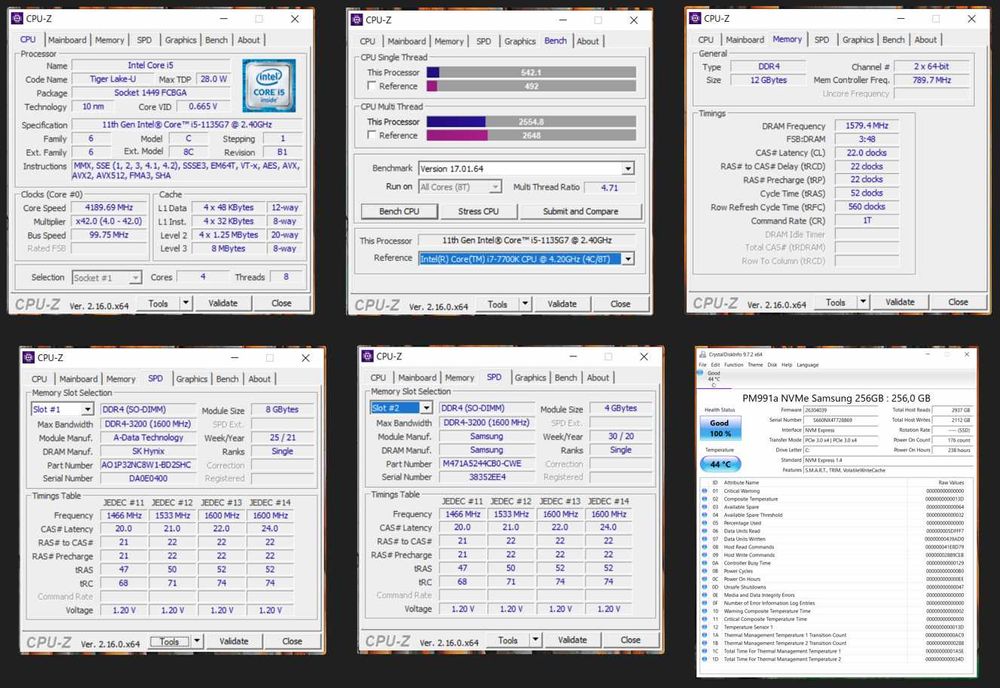Image resolution: width=1000 pixels, height=688 pixels.
Task: Open SPD tab in Memory timings window
Action: click(821, 40)
